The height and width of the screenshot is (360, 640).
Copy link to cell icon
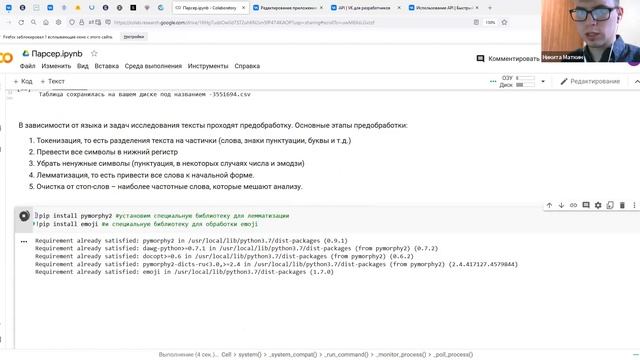pos(573,205)
